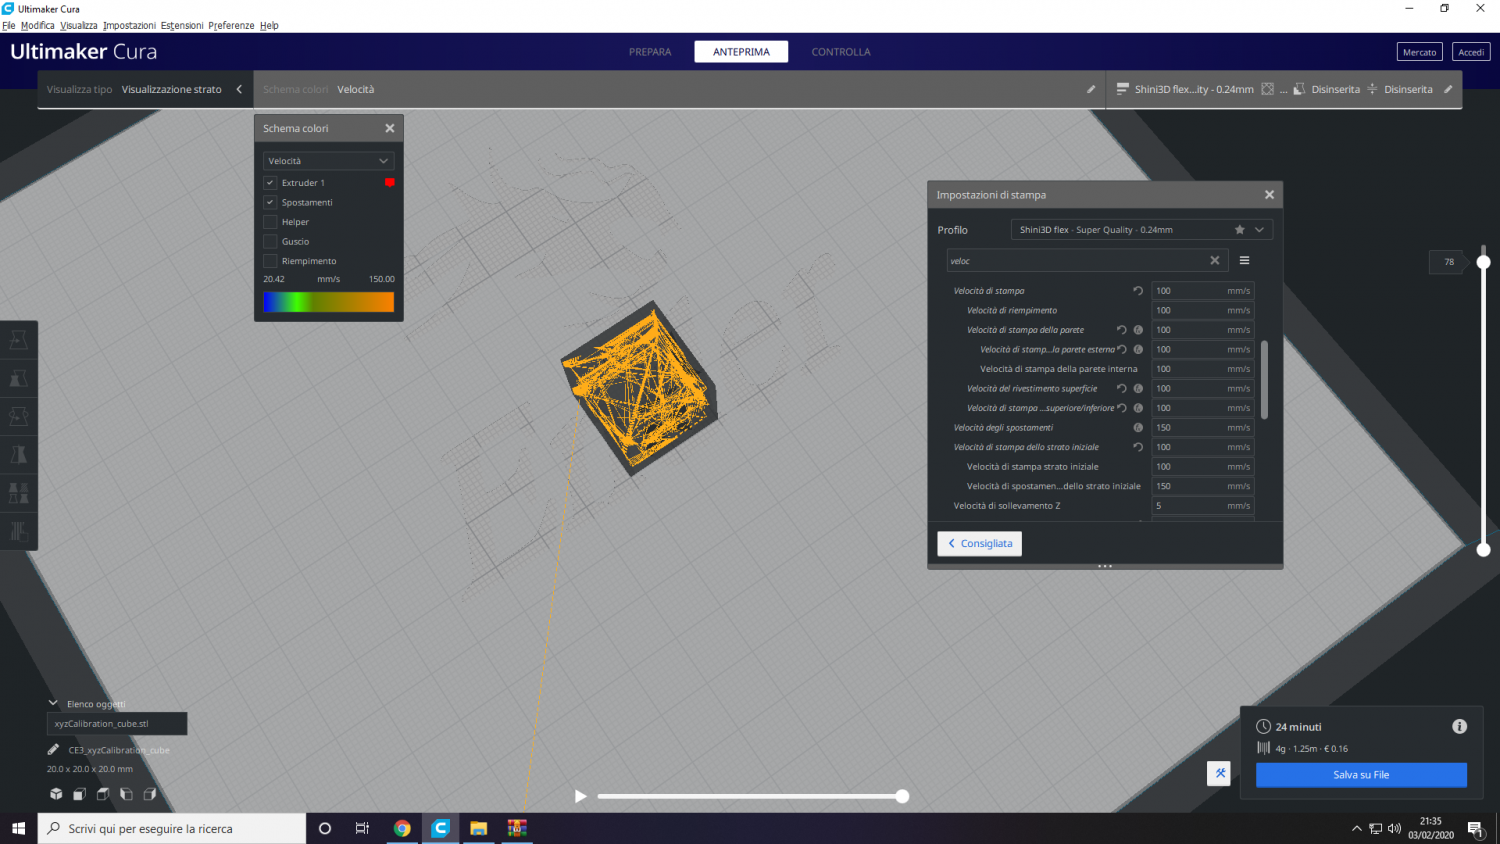This screenshot has height=844, width=1500.
Task: Select the Rotate tool in the left toolbar
Action: point(19,416)
